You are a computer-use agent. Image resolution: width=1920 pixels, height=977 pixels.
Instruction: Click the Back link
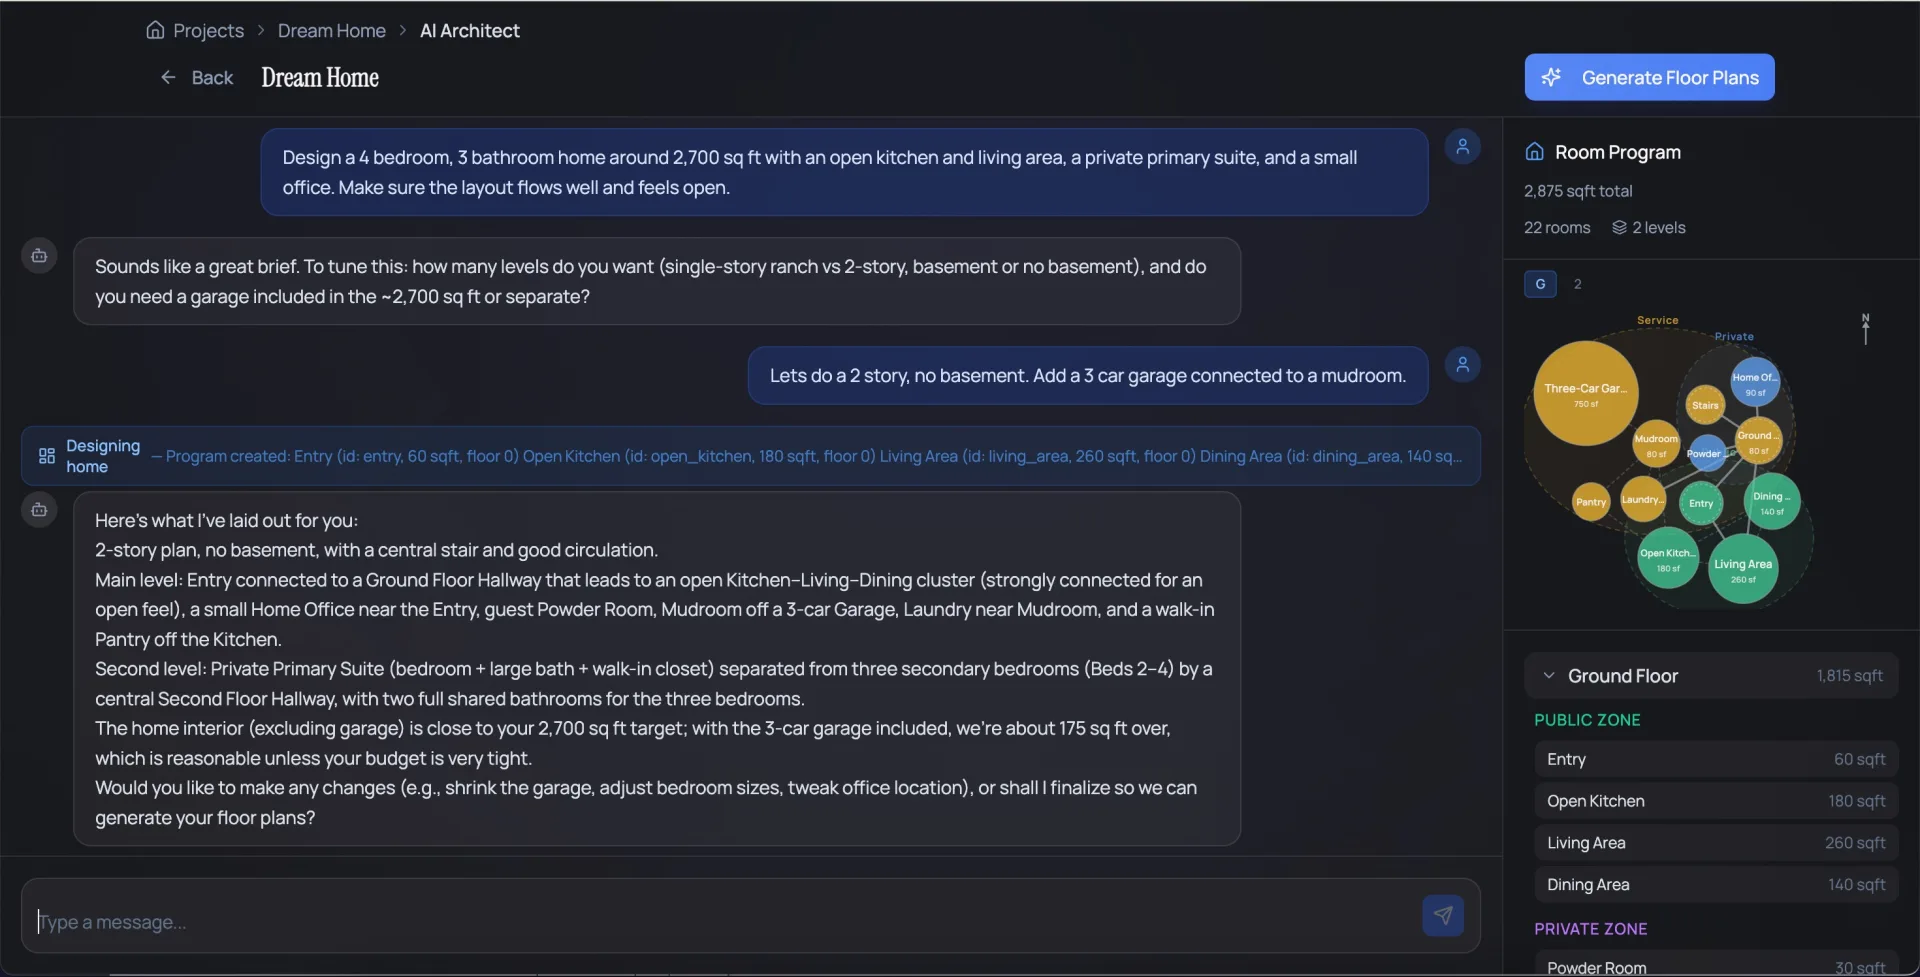pos(212,77)
